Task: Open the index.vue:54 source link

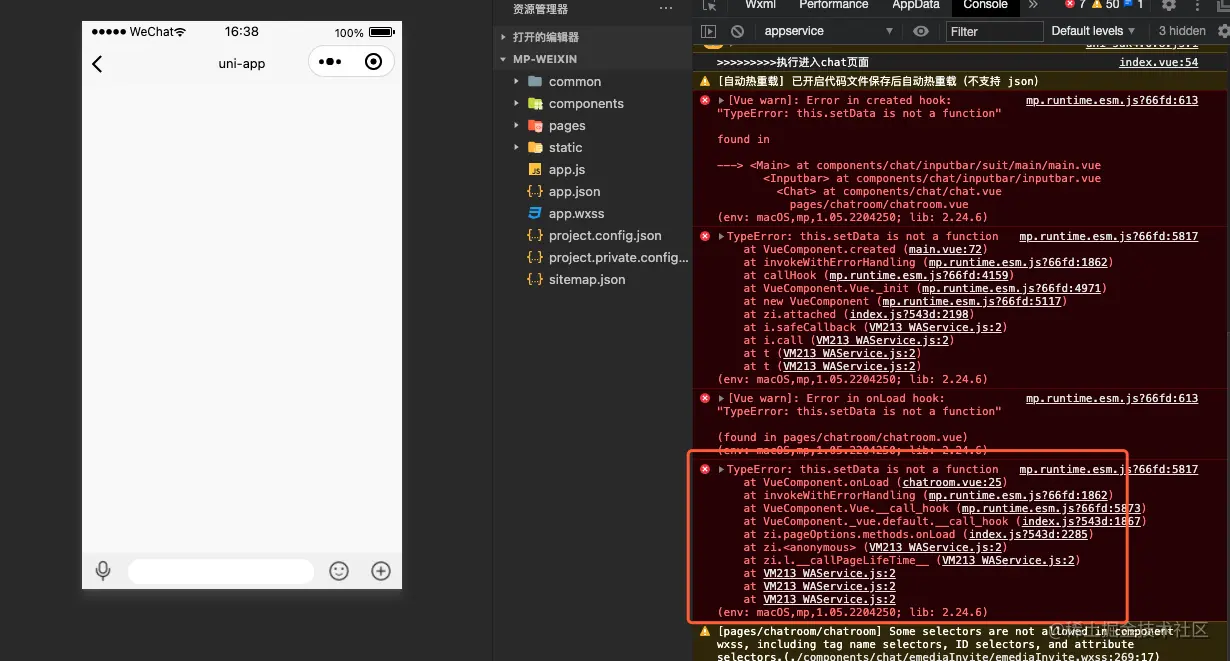Action: pos(1158,62)
